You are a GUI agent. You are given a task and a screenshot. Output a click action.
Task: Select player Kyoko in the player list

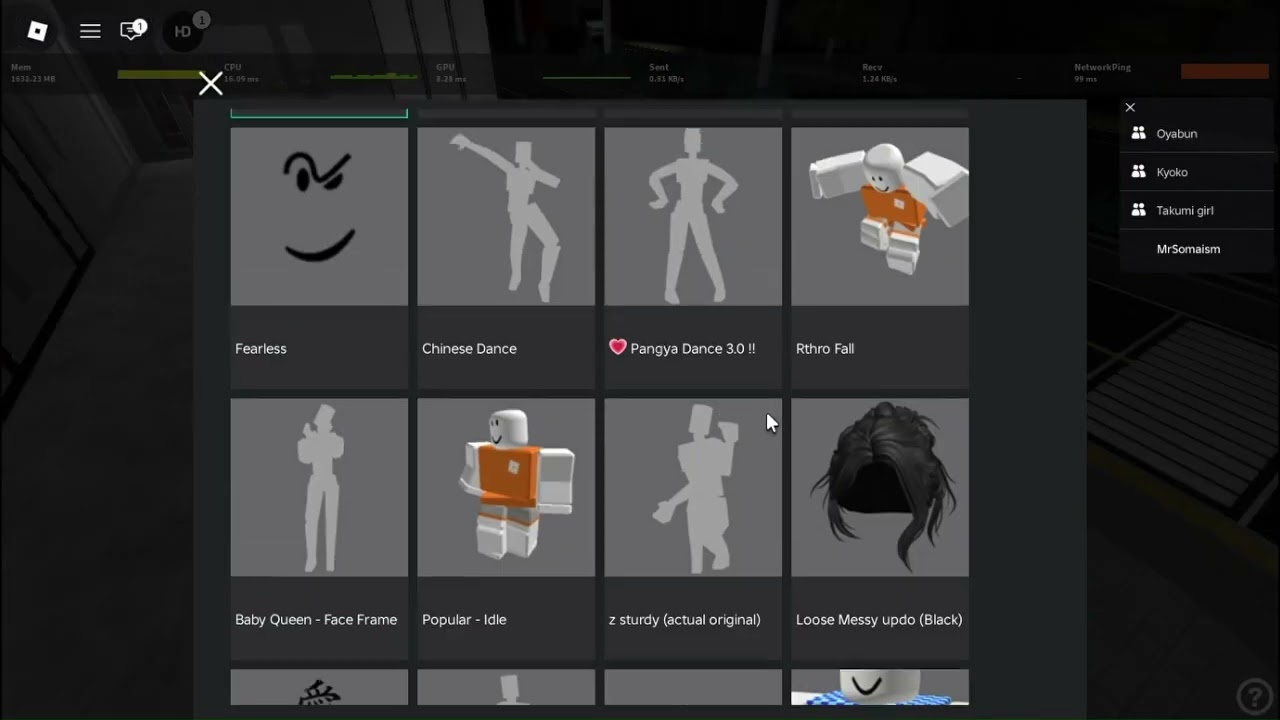[x=1197, y=172]
